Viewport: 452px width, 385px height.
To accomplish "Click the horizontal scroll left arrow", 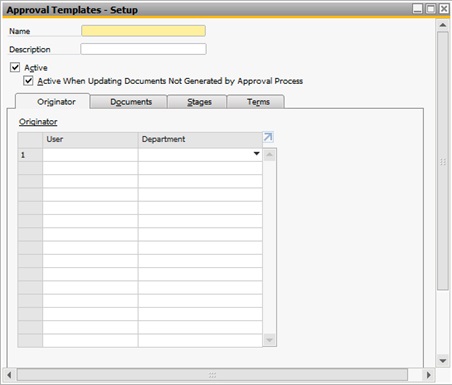I will (9, 375).
